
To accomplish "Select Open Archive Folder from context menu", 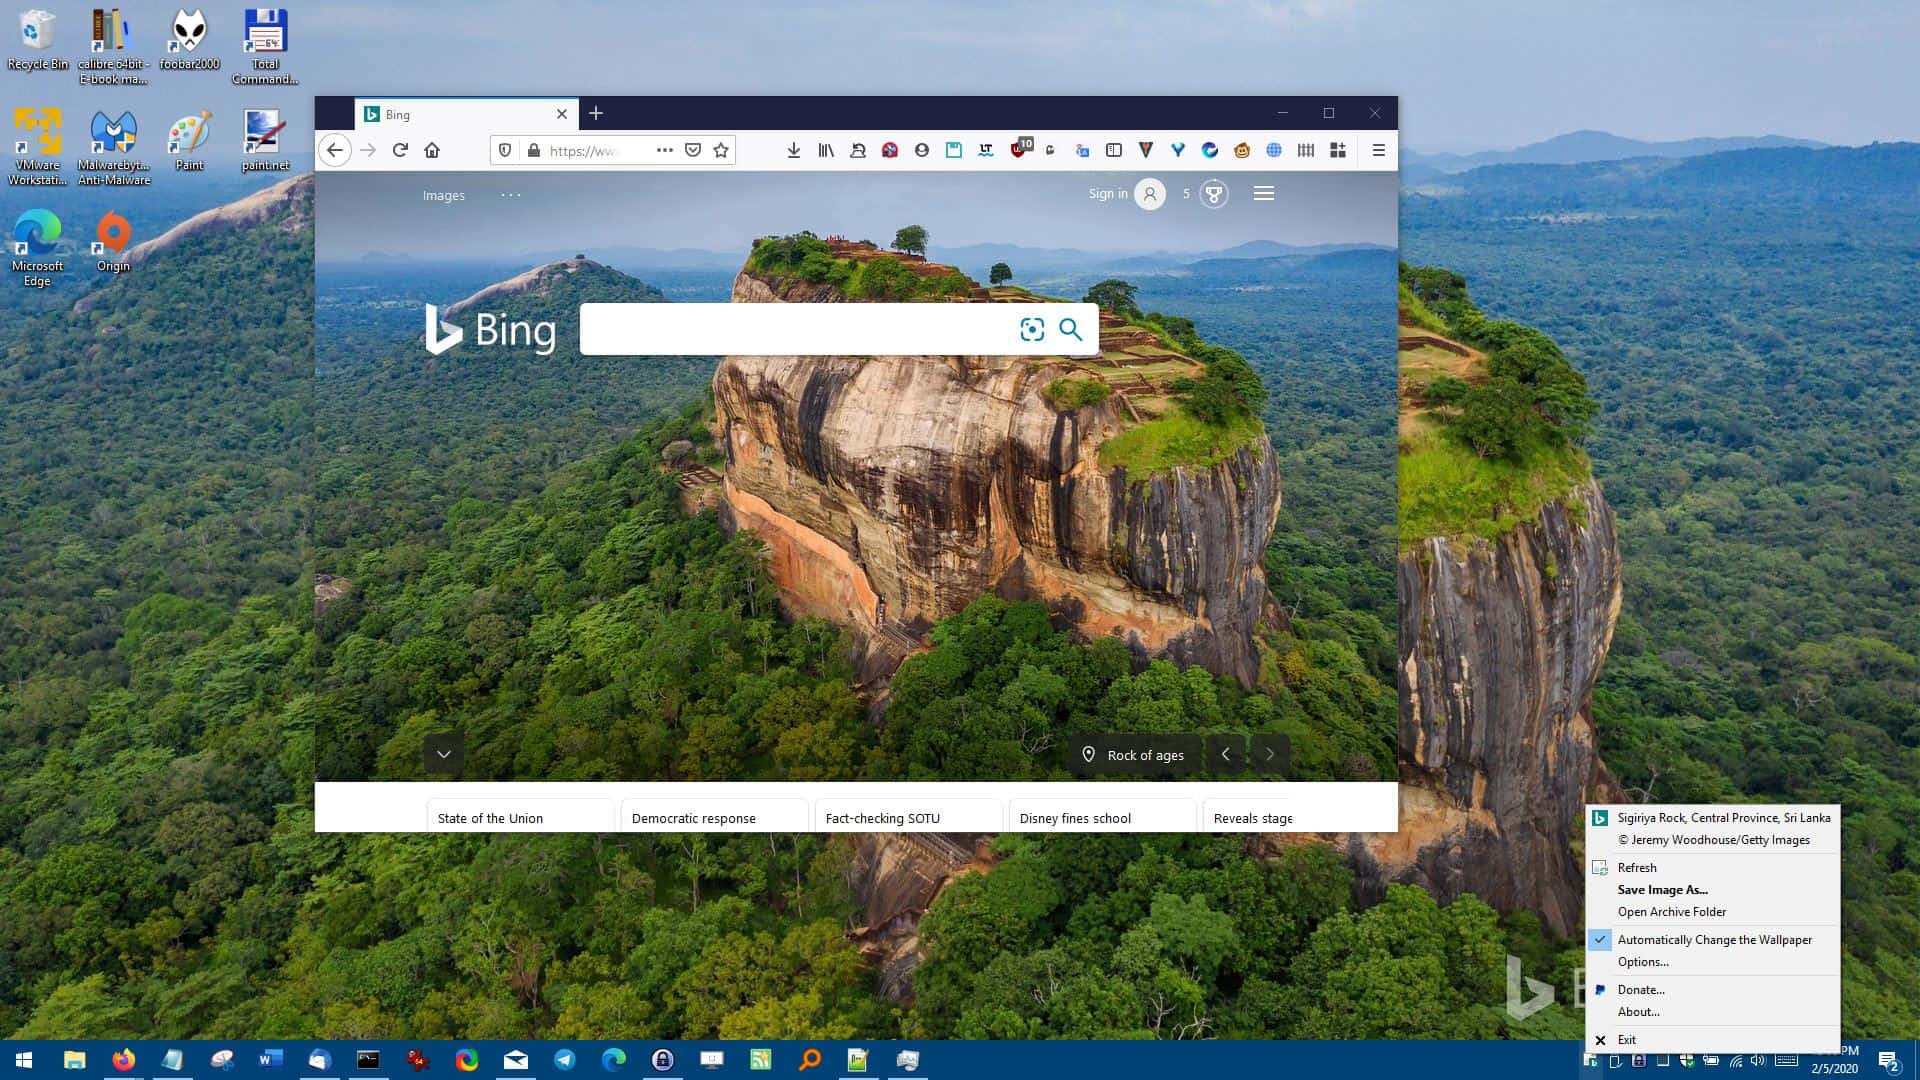I will point(1672,911).
